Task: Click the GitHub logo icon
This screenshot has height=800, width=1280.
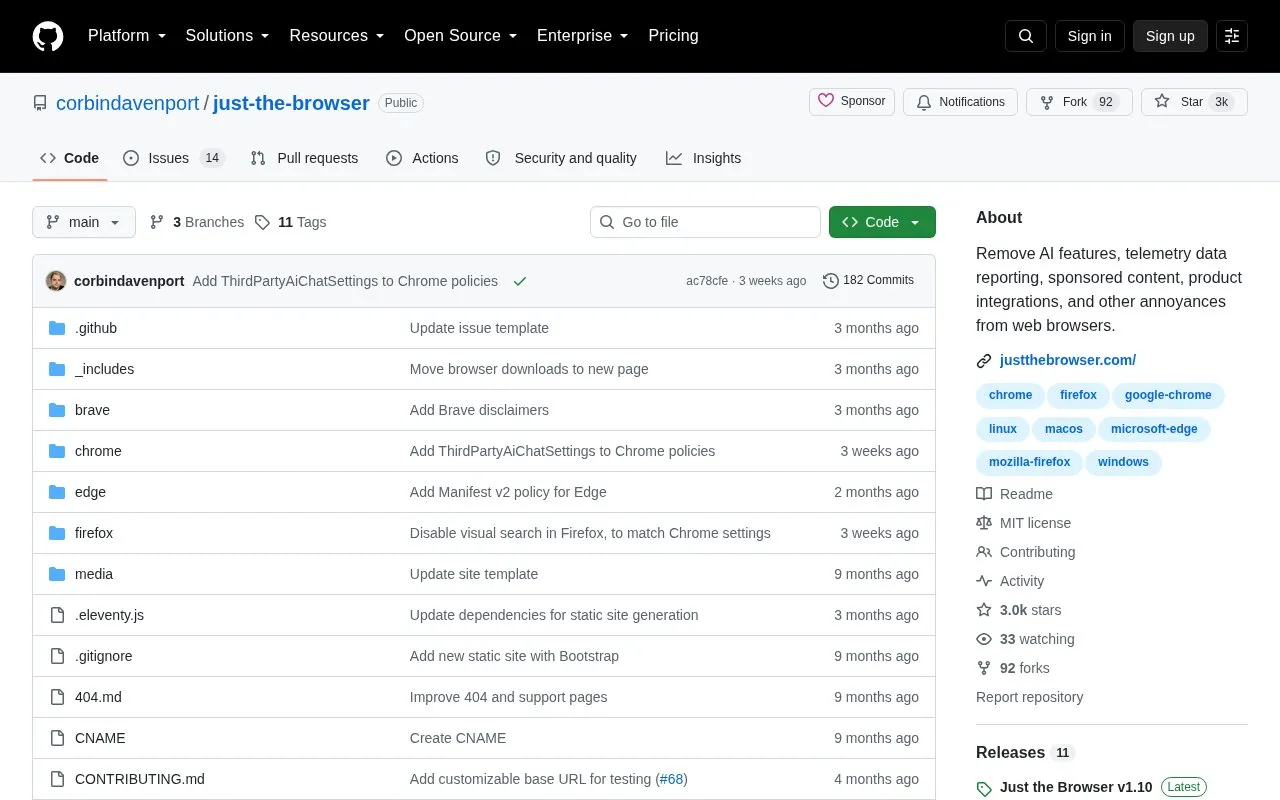Action: coord(48,36)
